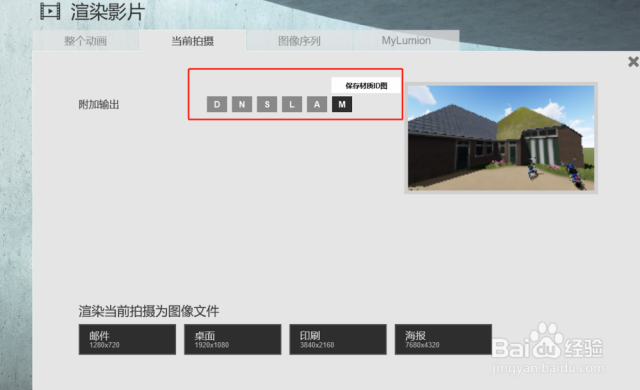This screenshot has height=390, width=640.
Task: Toggle the S additional output
Action: point(267,104)
